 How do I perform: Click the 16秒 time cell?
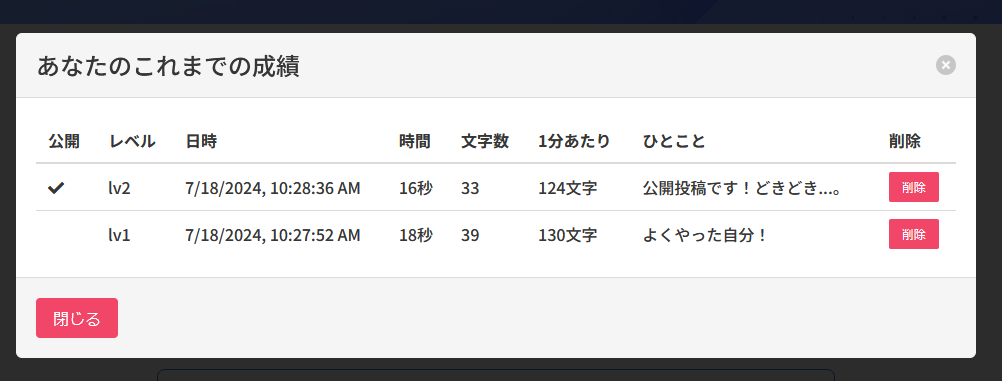(416, 188)
